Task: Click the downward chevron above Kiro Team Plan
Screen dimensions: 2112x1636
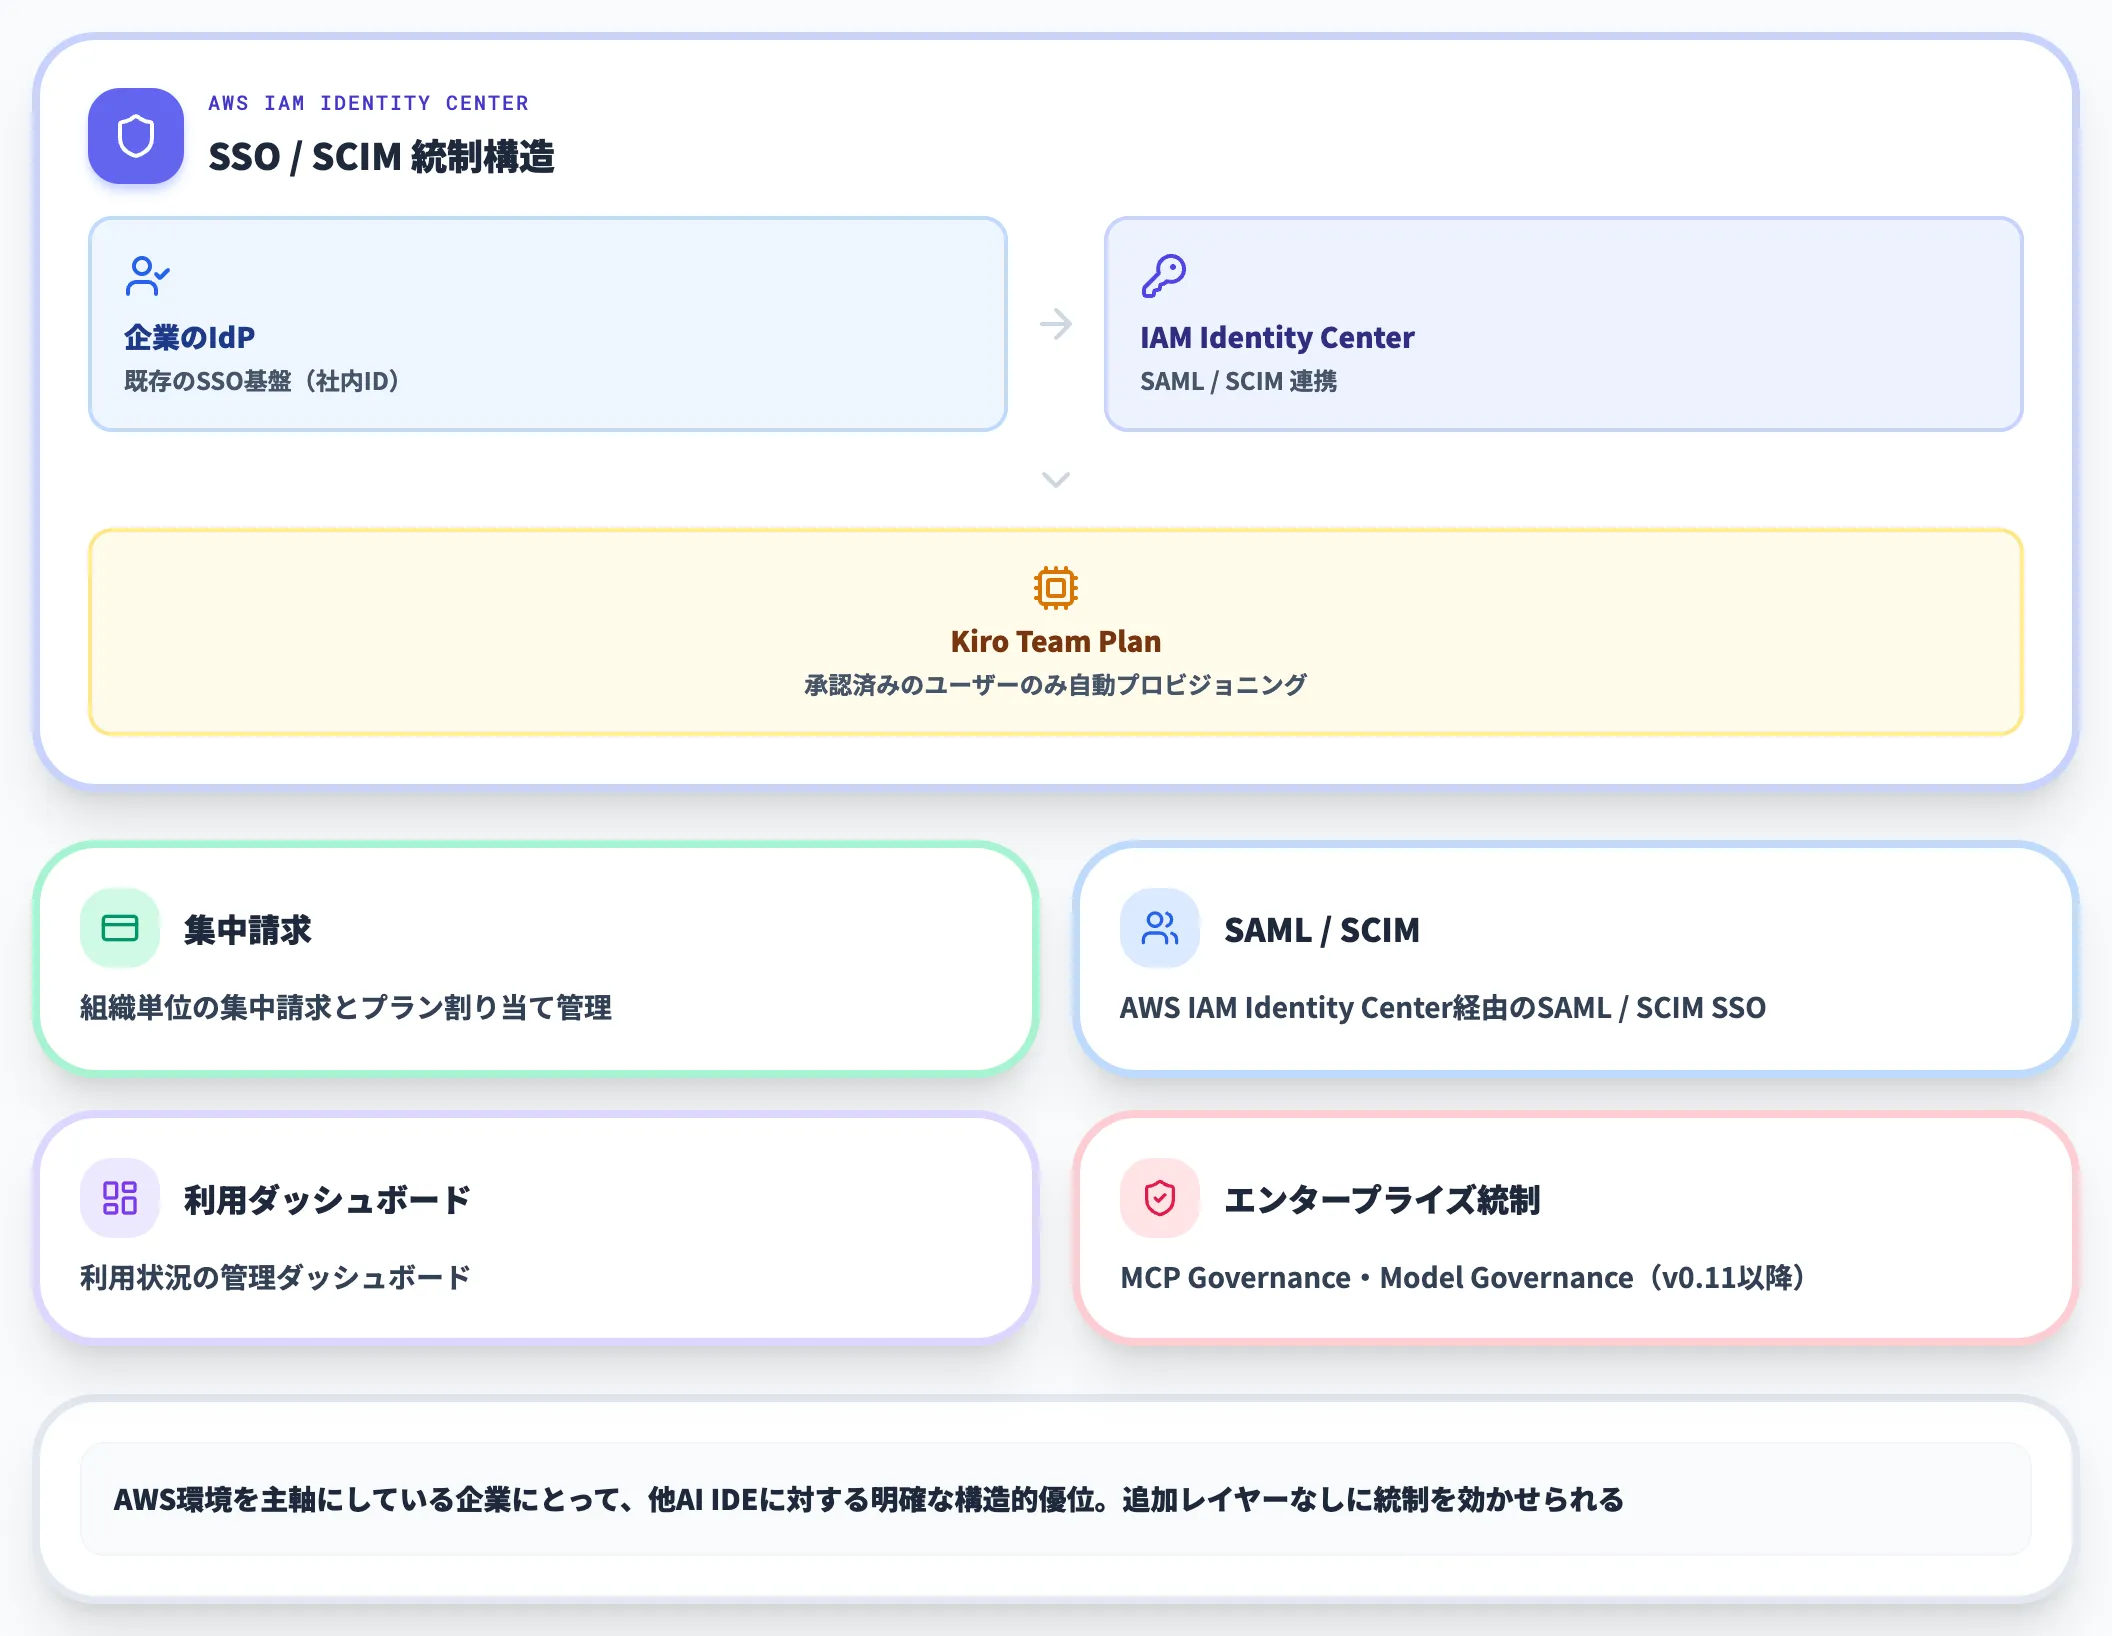Action: pos(1055,480)
